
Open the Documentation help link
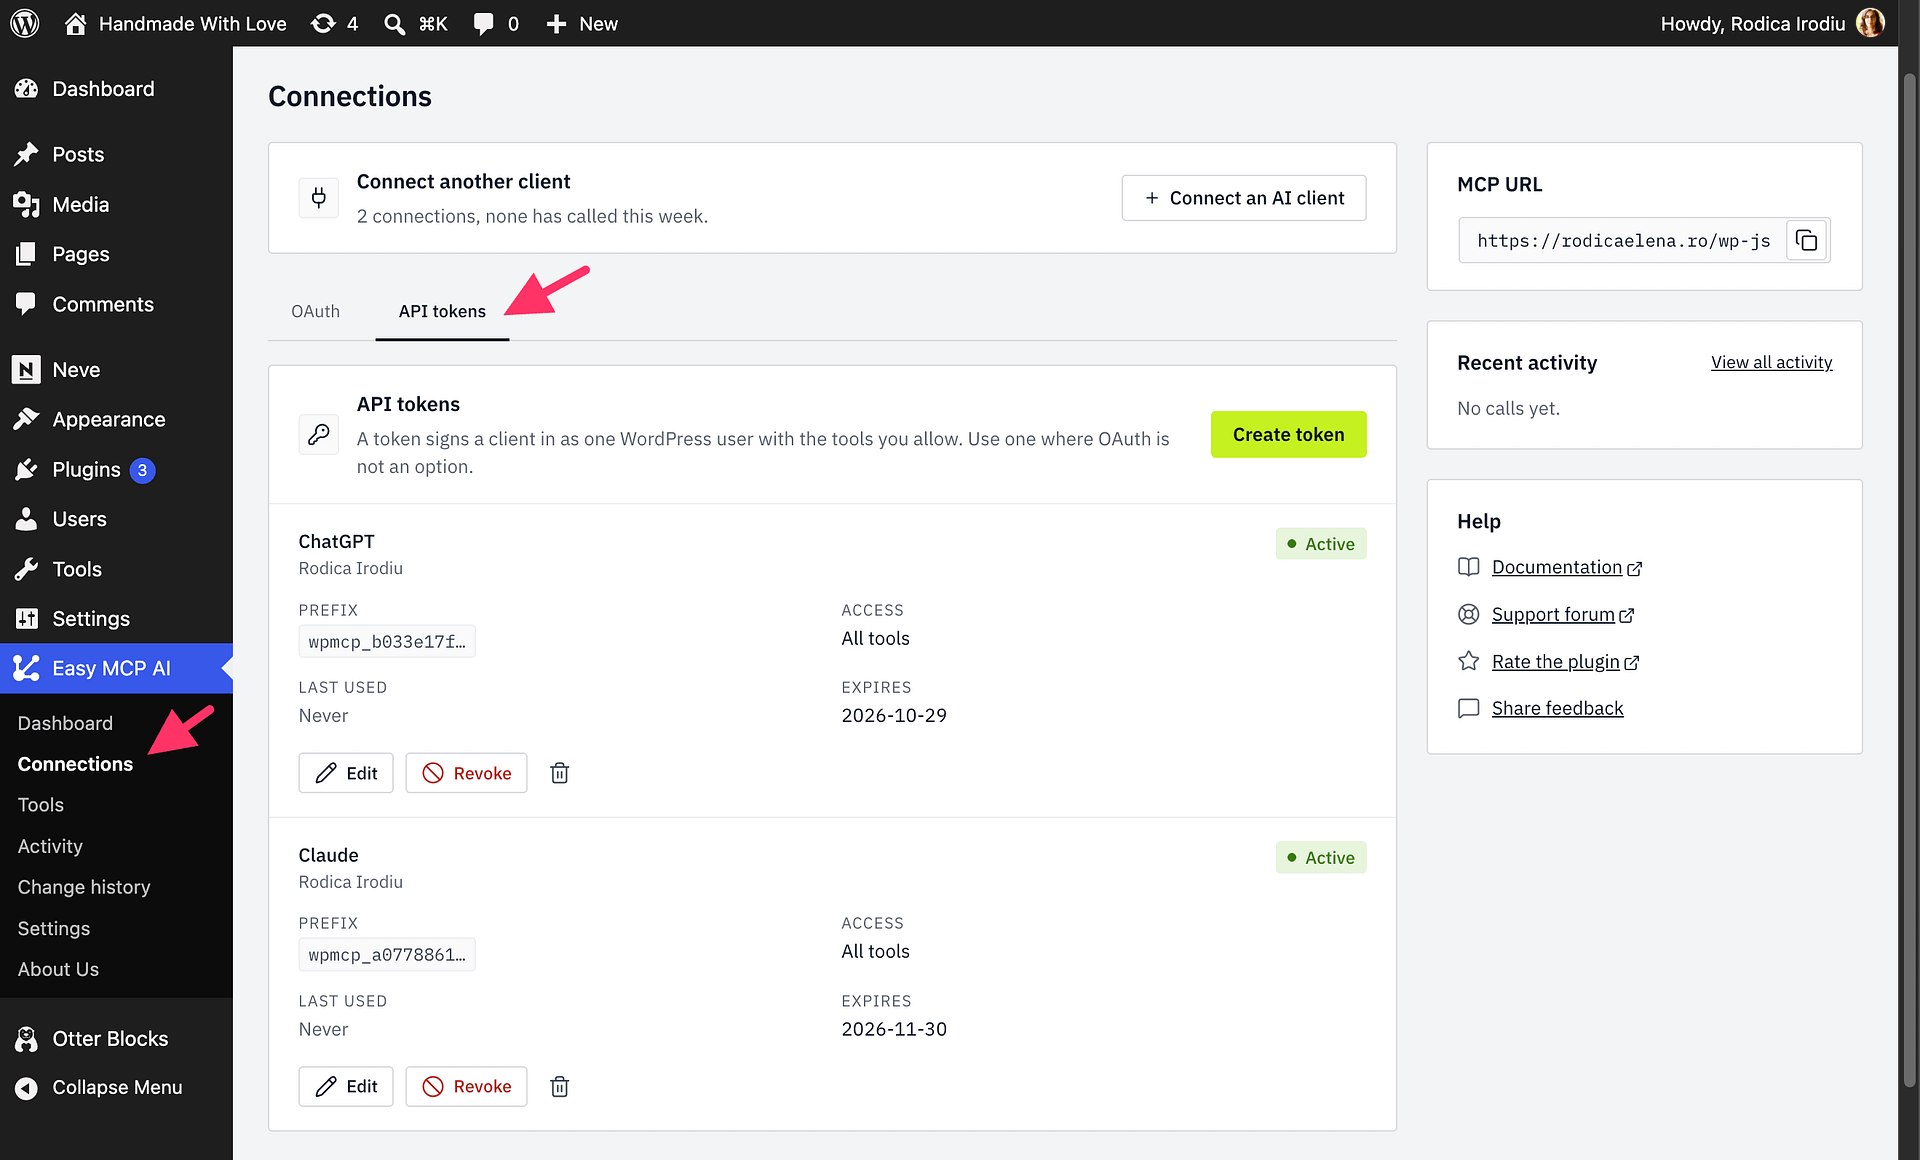[1566, 567]
